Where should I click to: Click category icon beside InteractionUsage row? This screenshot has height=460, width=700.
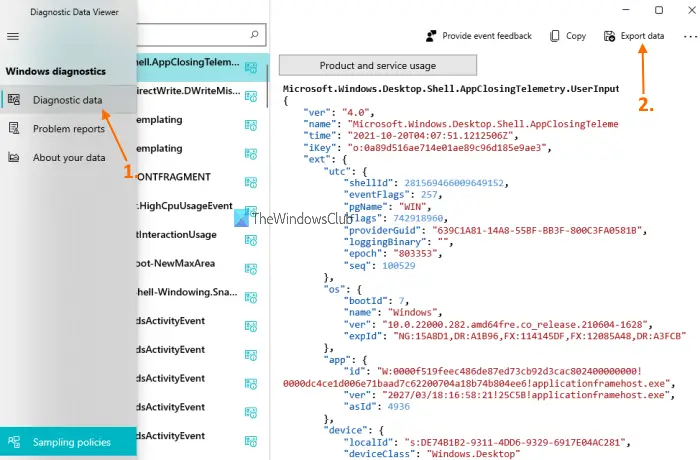[x=251, y=240]
